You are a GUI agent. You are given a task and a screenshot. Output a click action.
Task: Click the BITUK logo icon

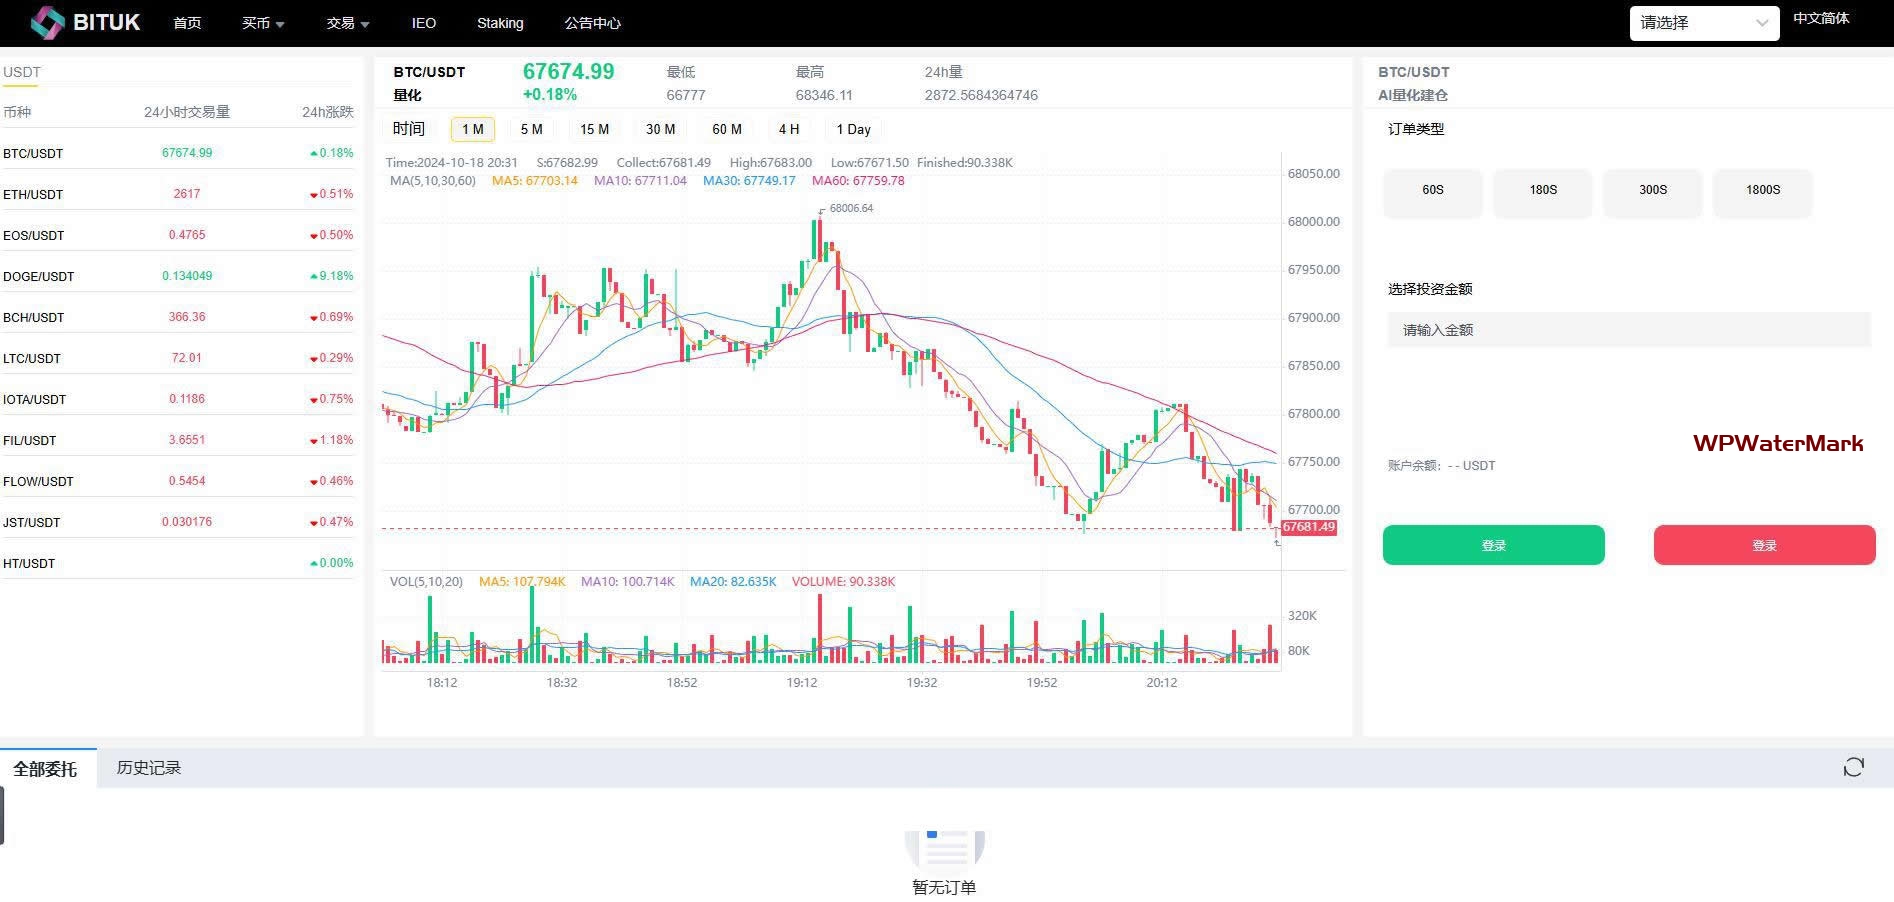point(47,22)
